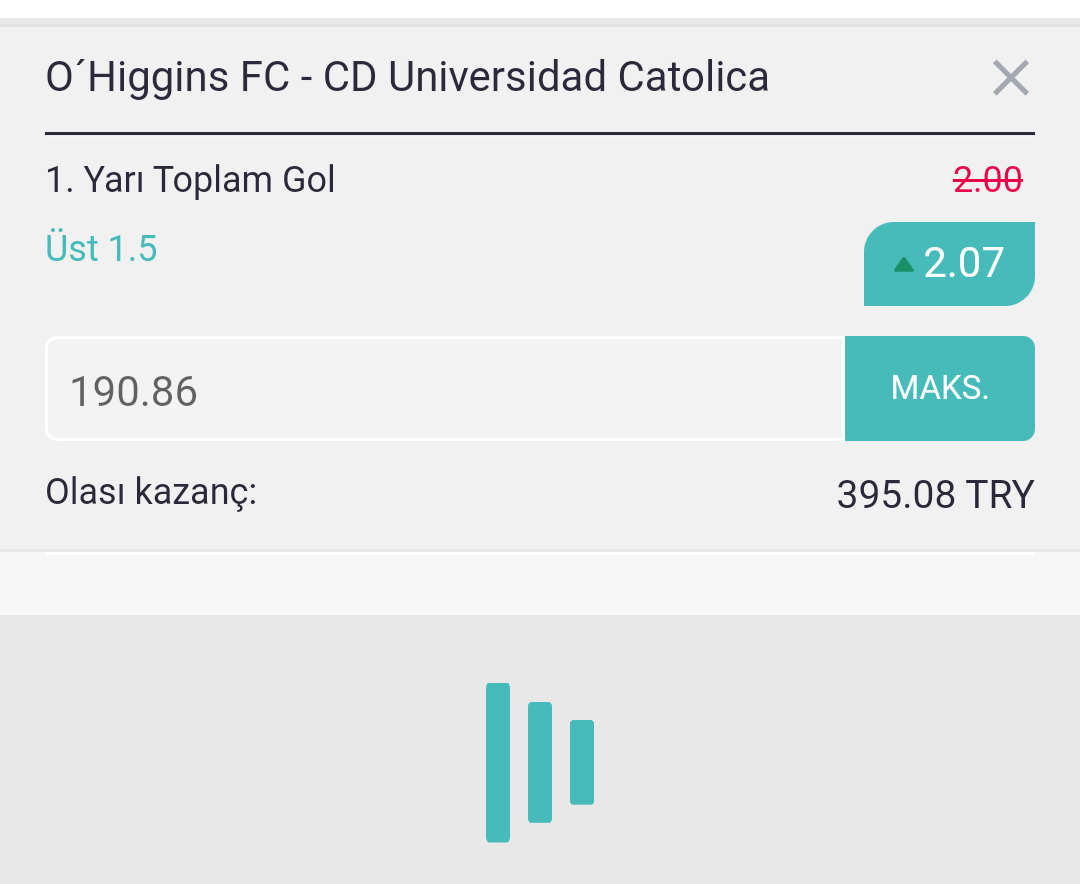The width and height of the screenshot is (1080, 884).
Task: Click the struck-through 2.00 old odds
Action: click(x=988, y=180)
